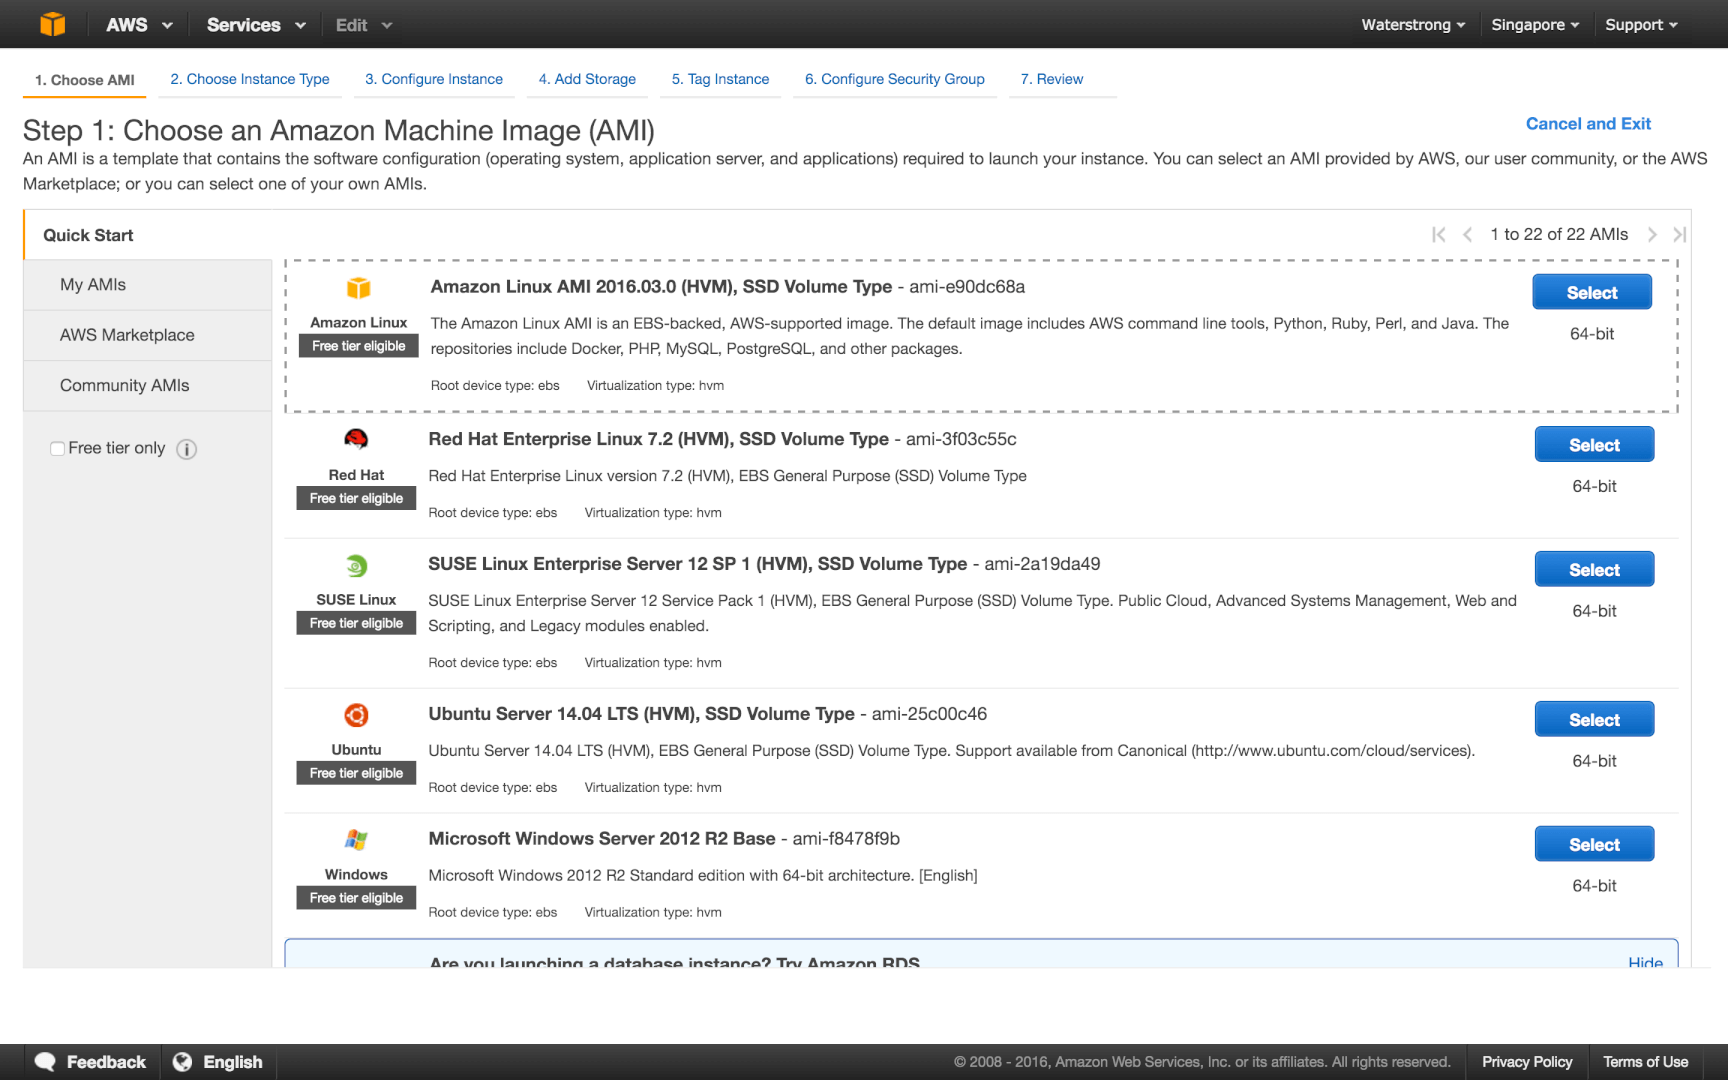Viewport: 1728px width, 1080px height.
Task: Switch to 1. Choose AMI tab
Action: (x=84, y=80)
